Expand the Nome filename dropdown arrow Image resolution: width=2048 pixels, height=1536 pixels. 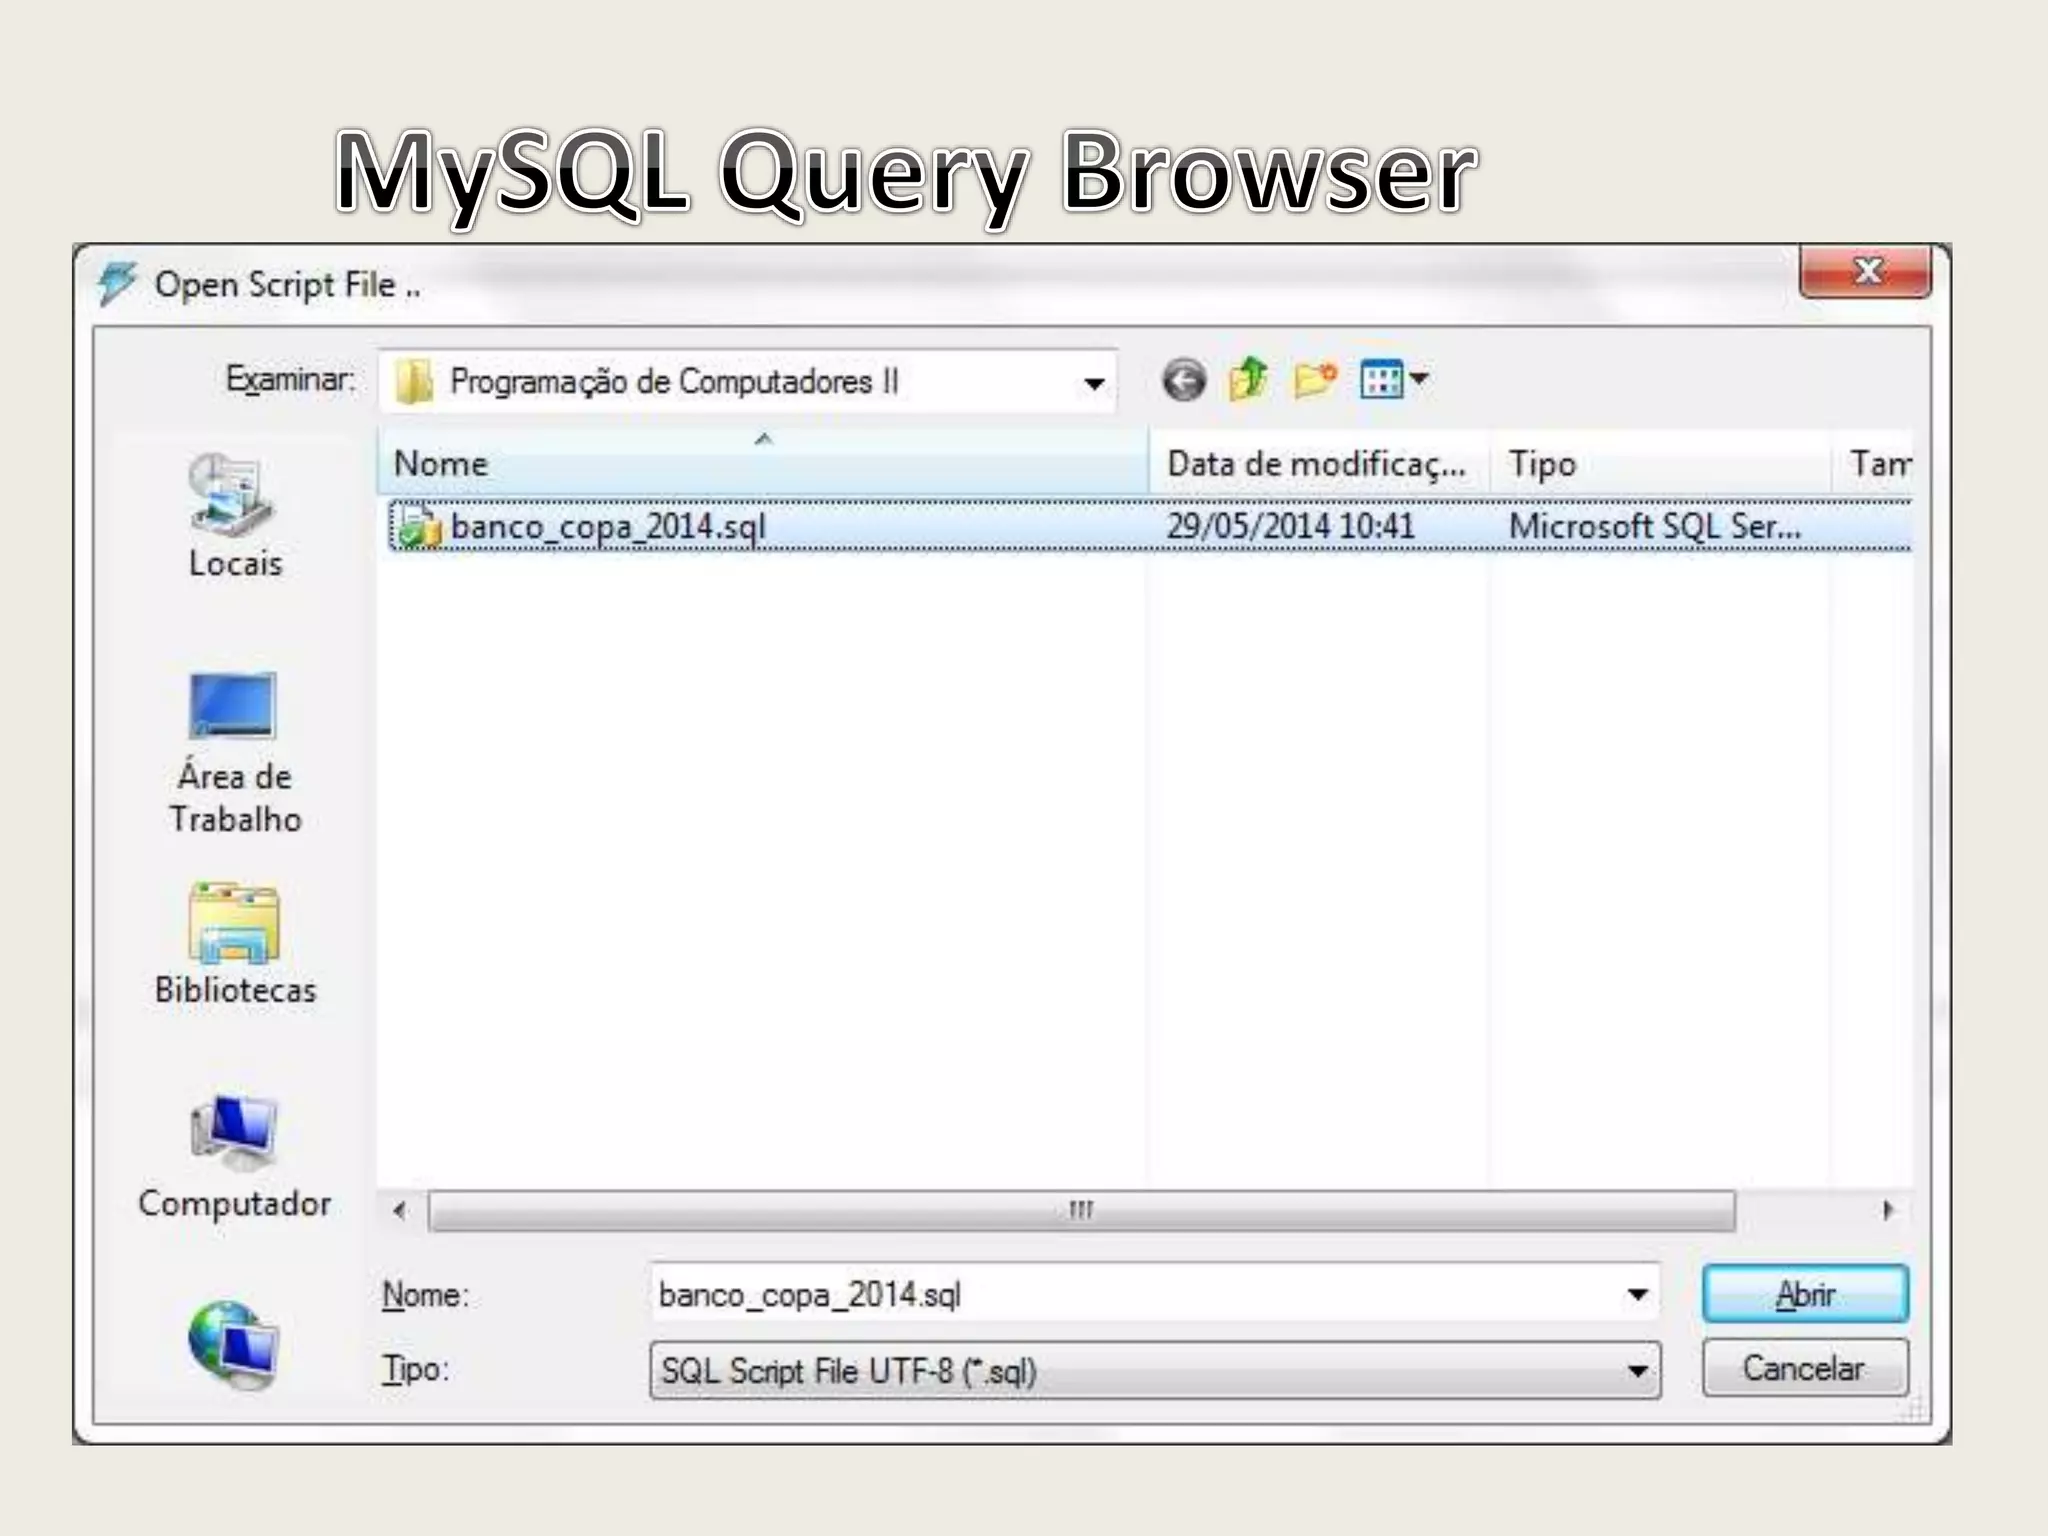point(1637,1294)
